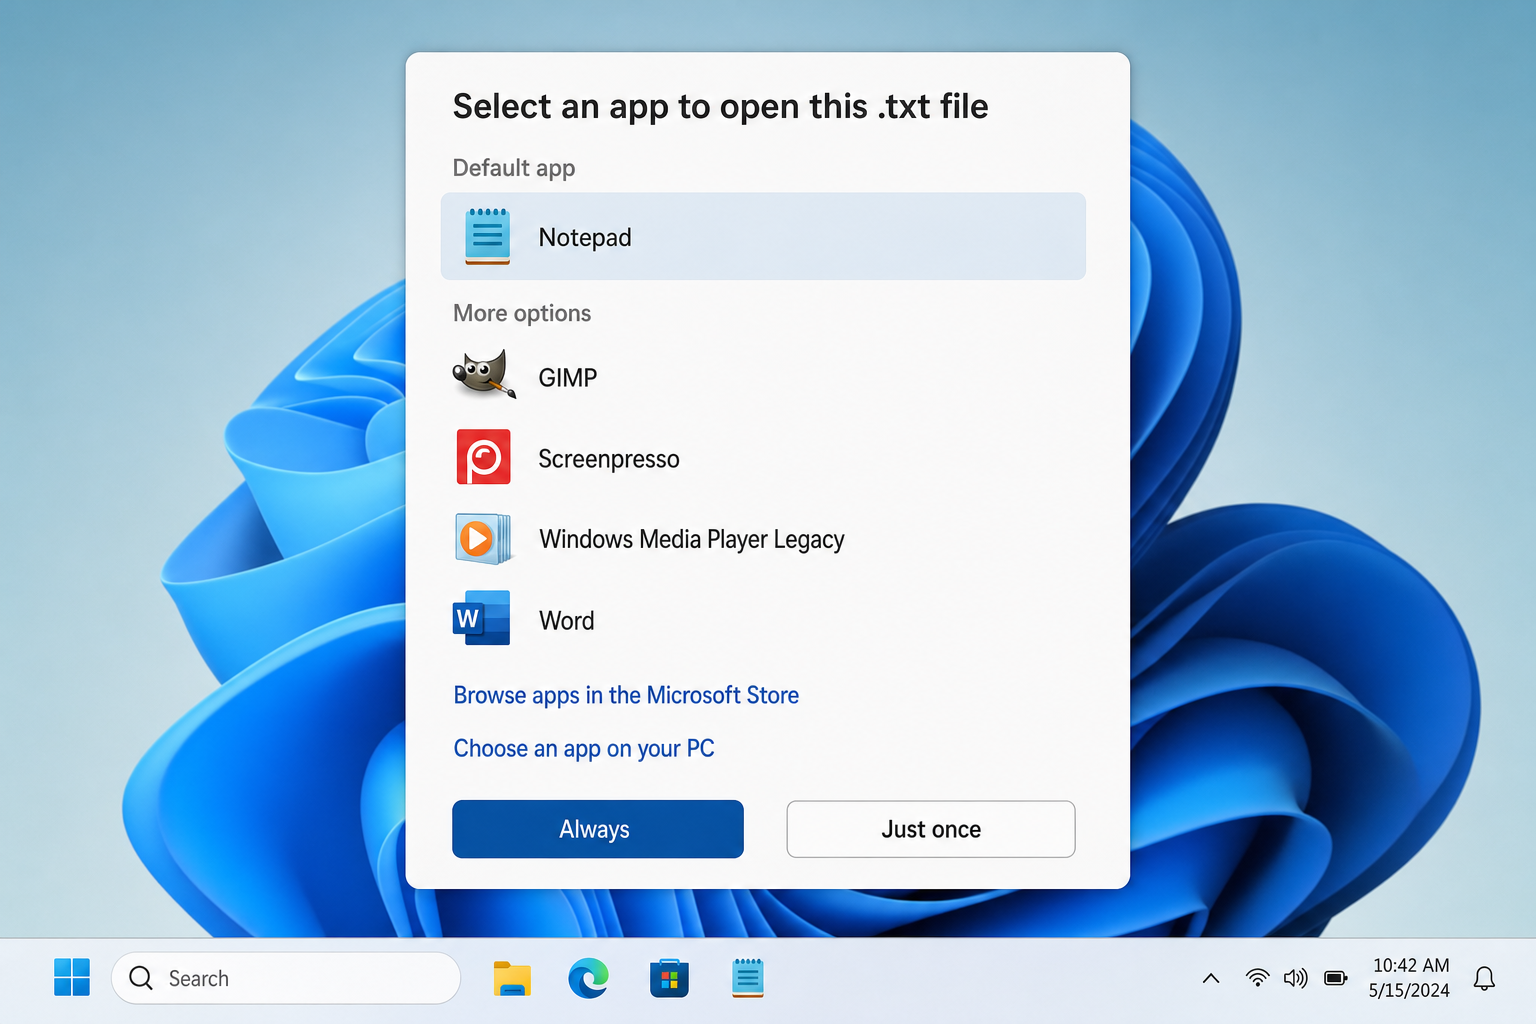Launch Microsoft Edge from the taskbar
Viewport: 1536px width, 1024px height.
click(589, 978)
